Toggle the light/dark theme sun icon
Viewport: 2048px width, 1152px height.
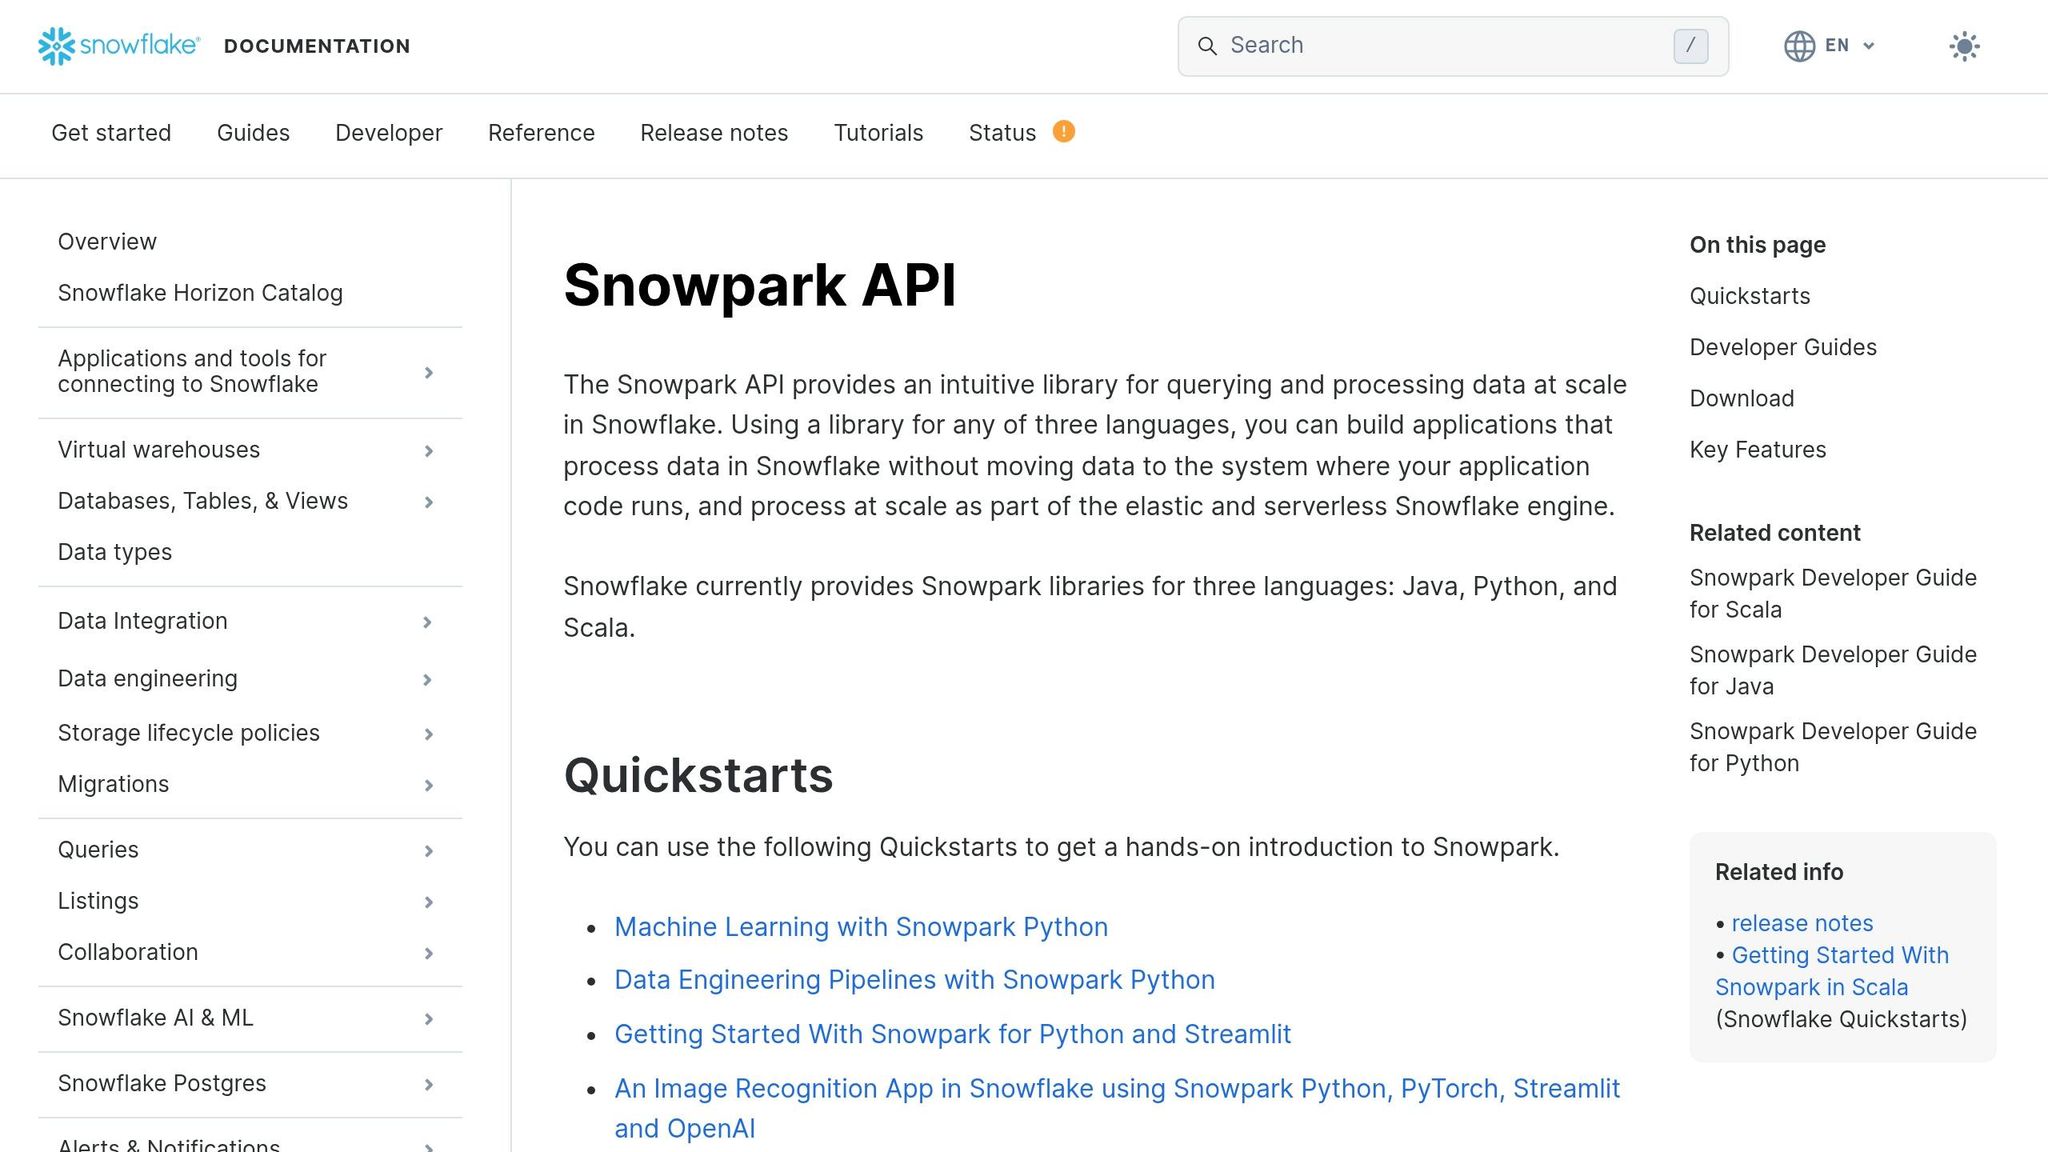[1964, 46]
